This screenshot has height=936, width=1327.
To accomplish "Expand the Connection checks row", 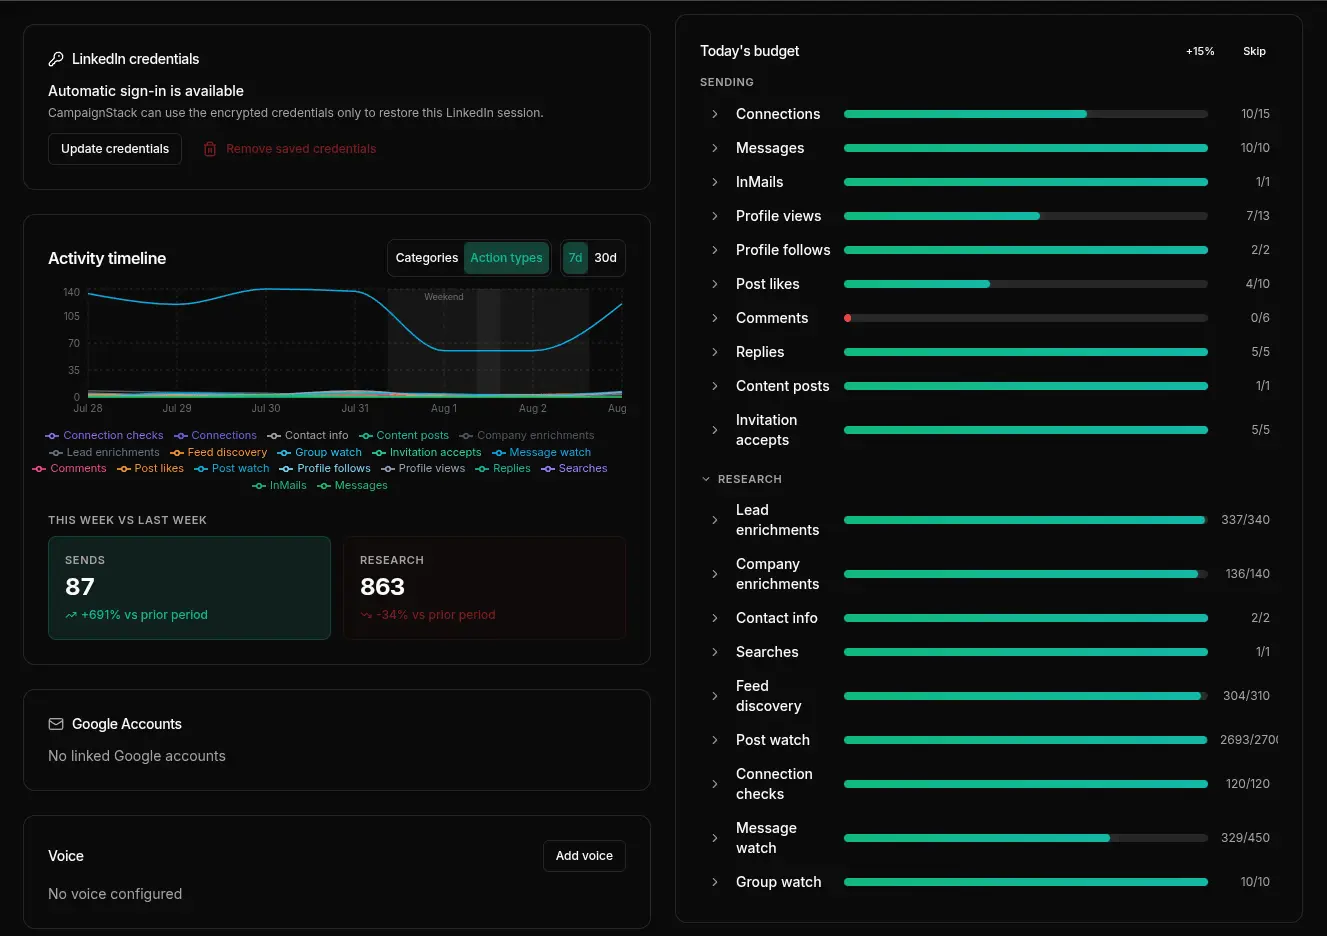I will [x=714, y=784].
